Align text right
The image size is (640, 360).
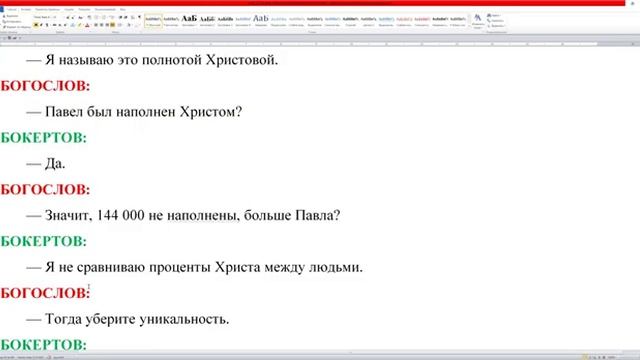click(x=107, y=25)
